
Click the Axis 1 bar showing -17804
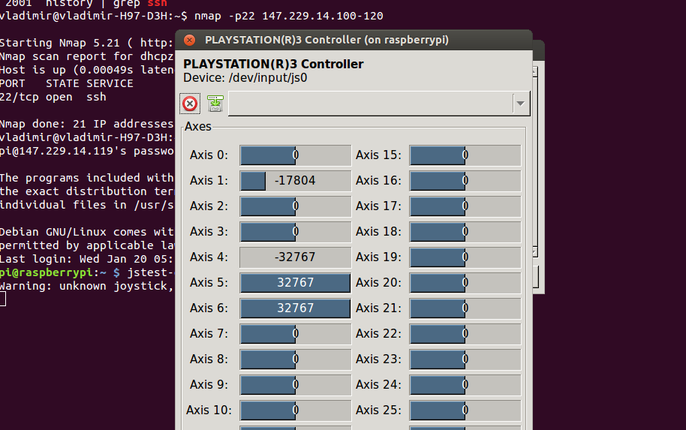[295, 180]
